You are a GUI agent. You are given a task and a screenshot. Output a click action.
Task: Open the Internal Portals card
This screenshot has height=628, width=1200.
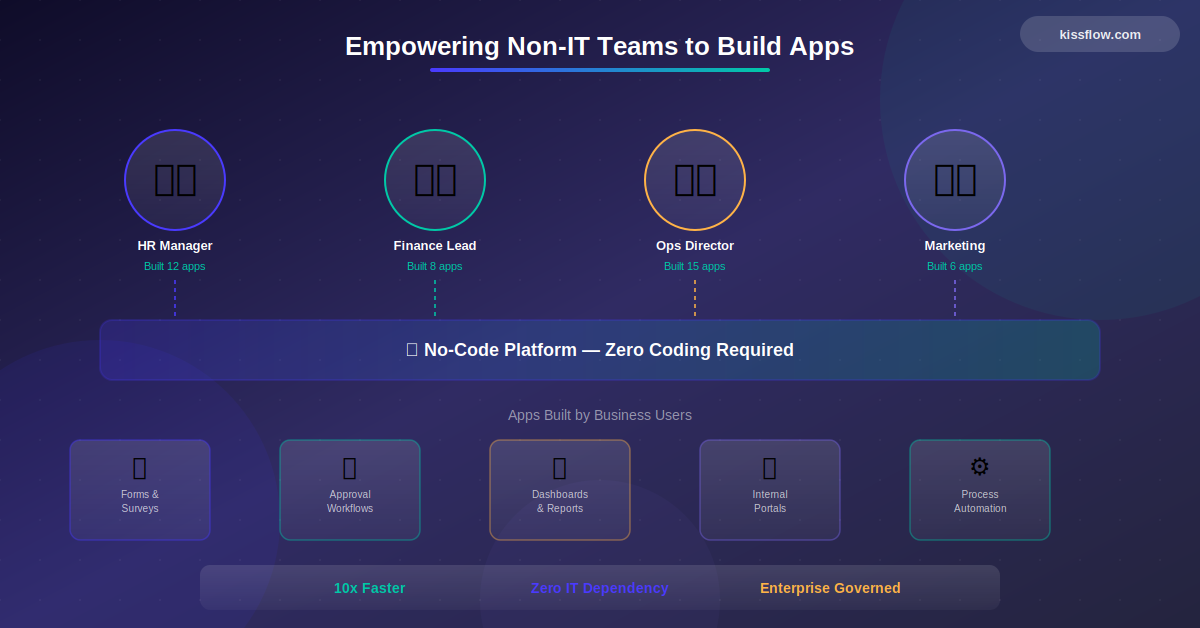770,490
